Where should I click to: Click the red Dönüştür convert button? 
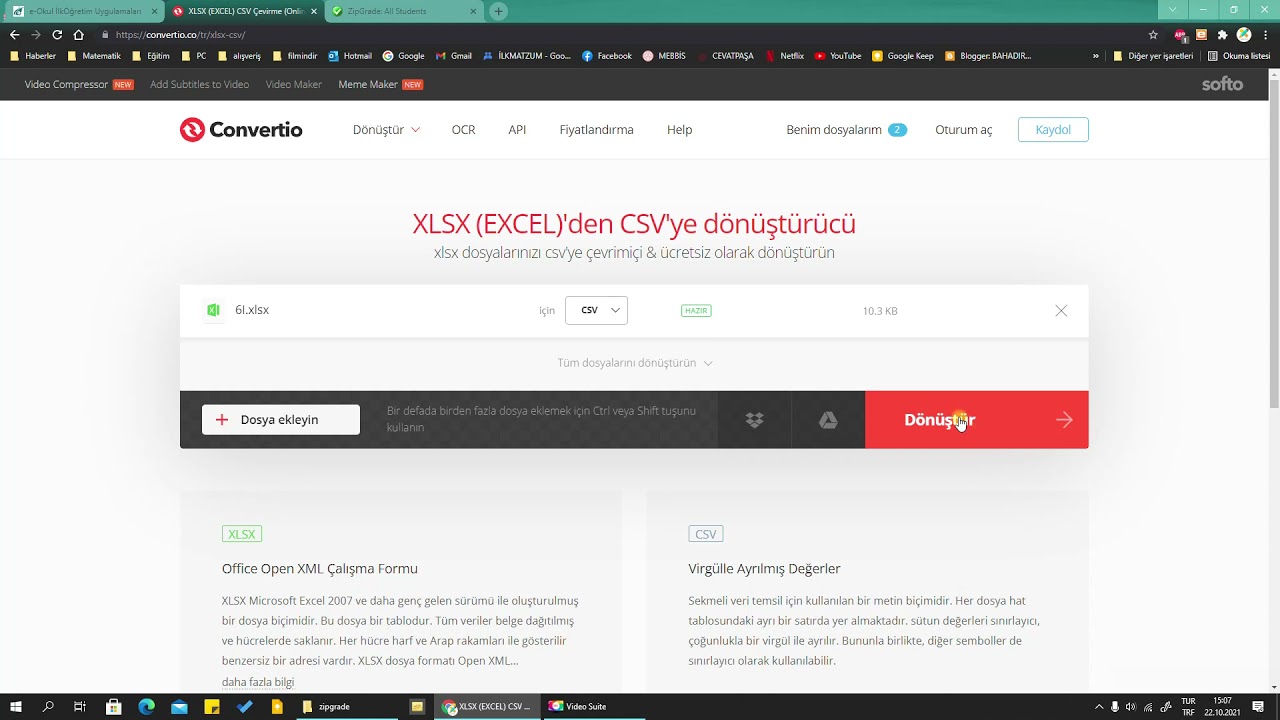click(976, 420)
